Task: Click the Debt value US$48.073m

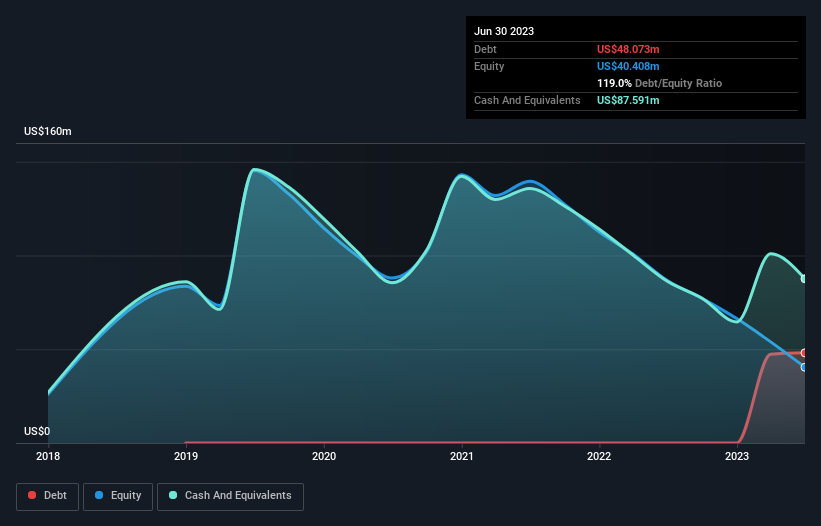Action: (x=628, y=49)
